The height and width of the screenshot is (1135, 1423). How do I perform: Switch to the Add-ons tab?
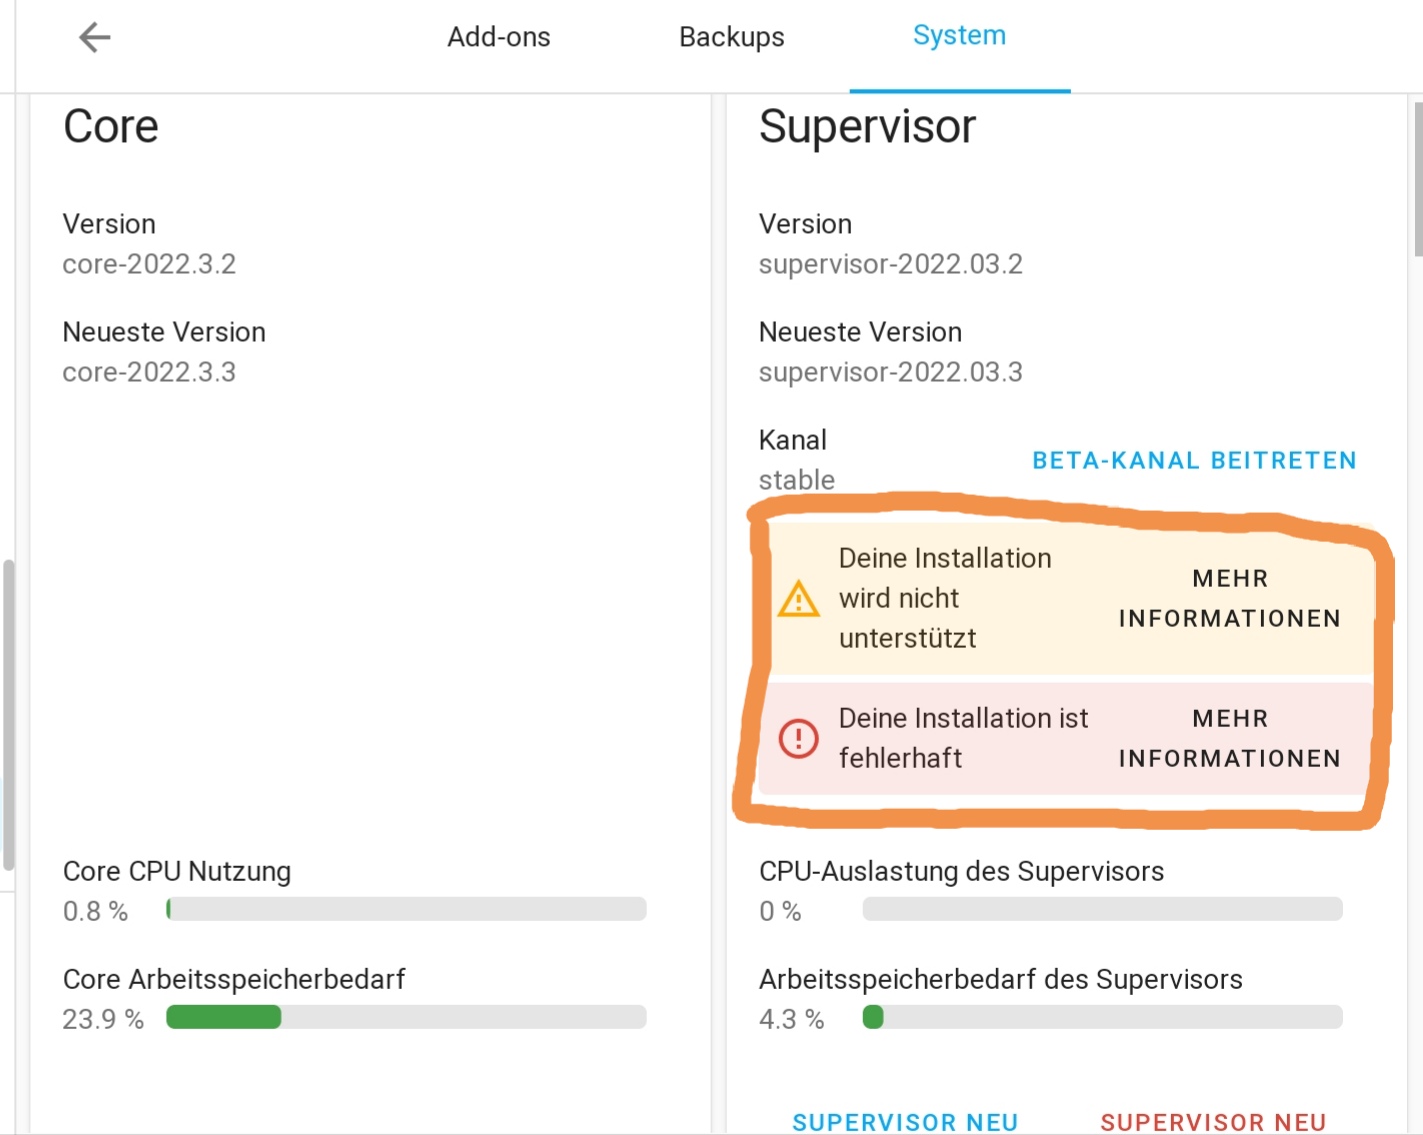point(498,37)
